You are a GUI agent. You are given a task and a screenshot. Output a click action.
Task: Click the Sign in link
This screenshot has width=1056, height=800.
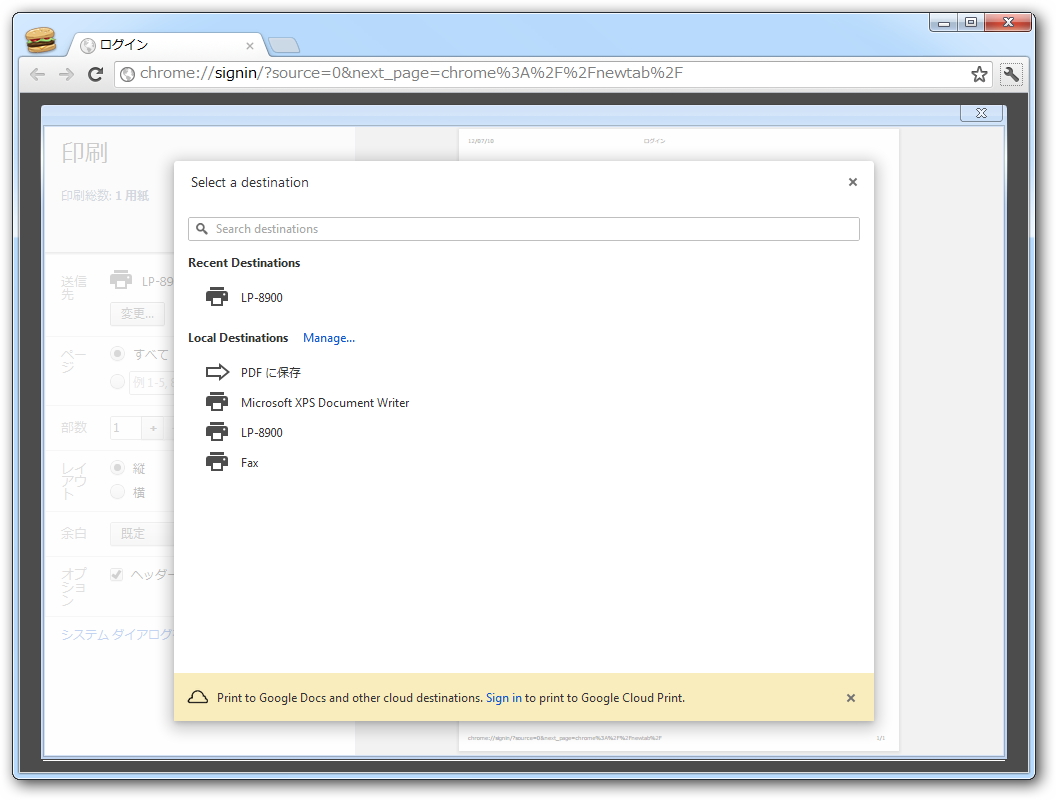[x=504, y=698]
